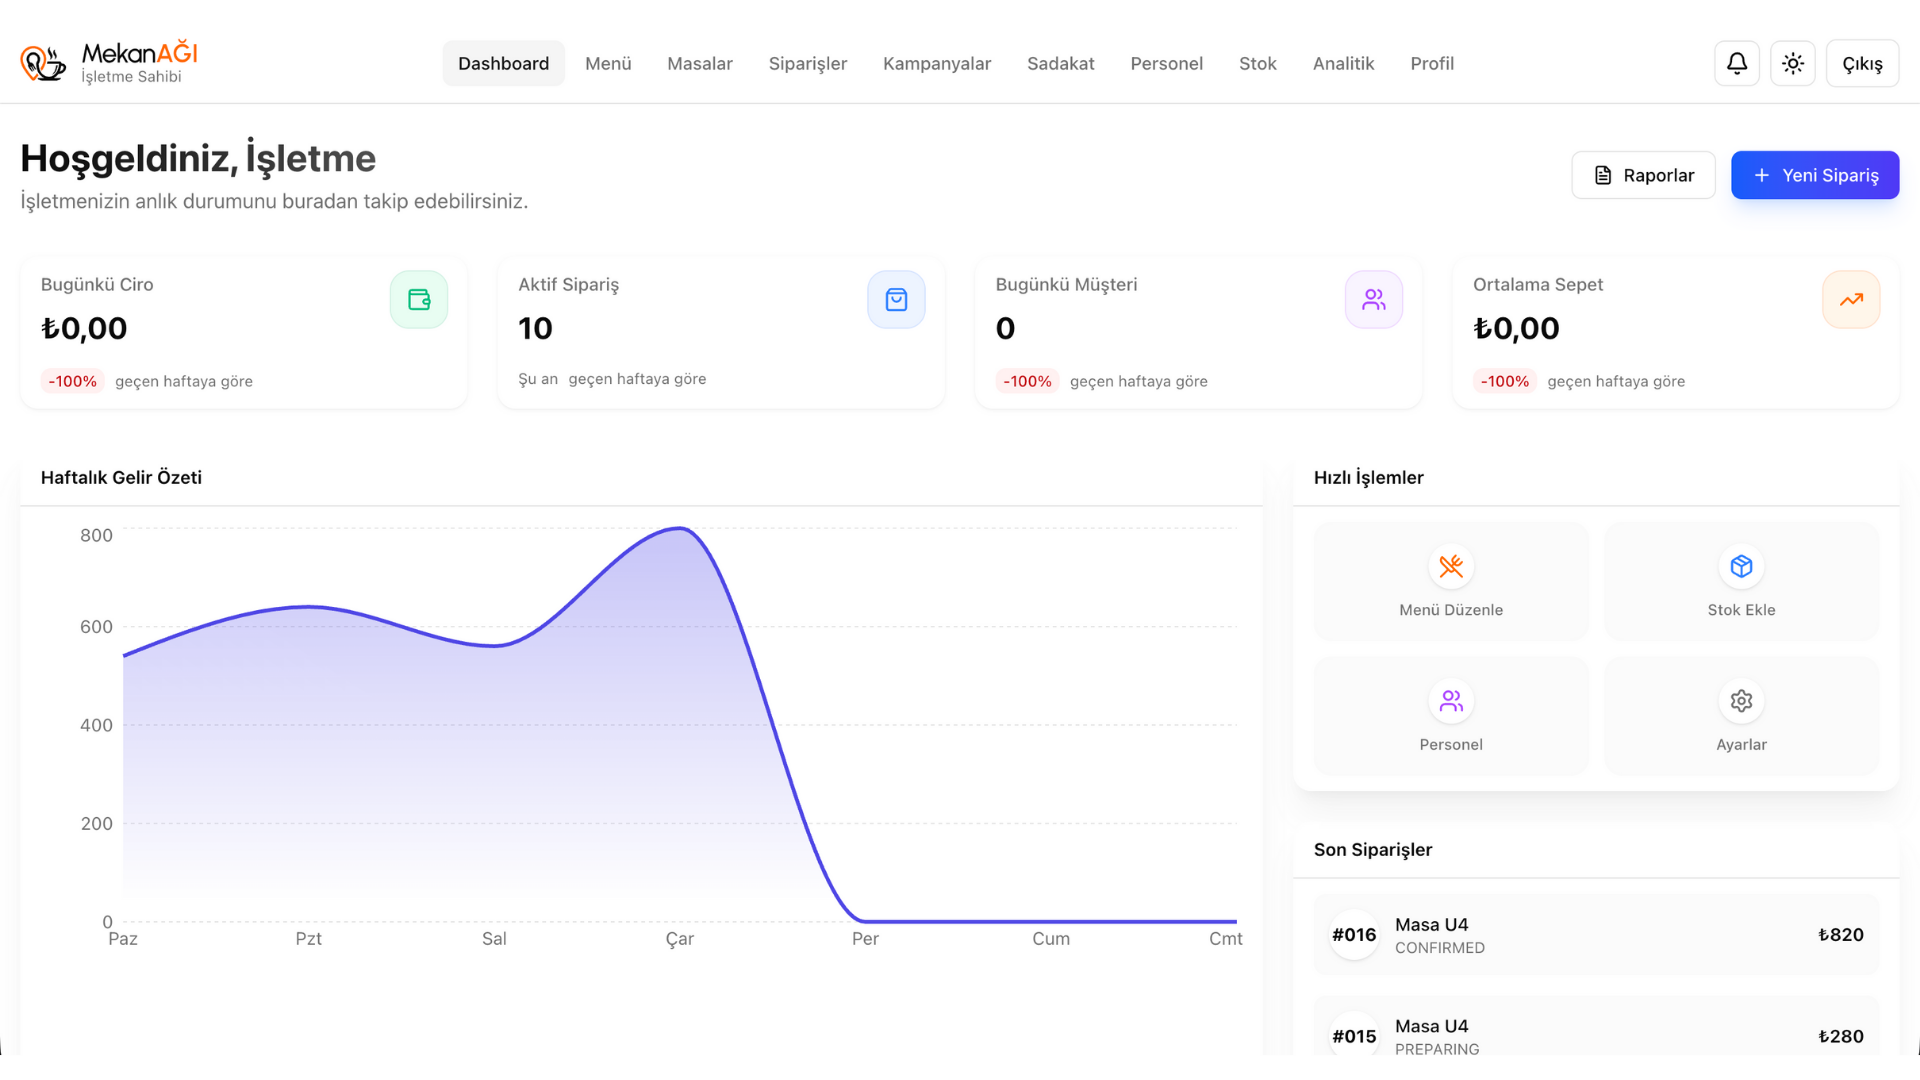
Task: Click the purple users icon in Bugünkü Müşteri
Action: pyautogui.click(x=1374, y=299)
